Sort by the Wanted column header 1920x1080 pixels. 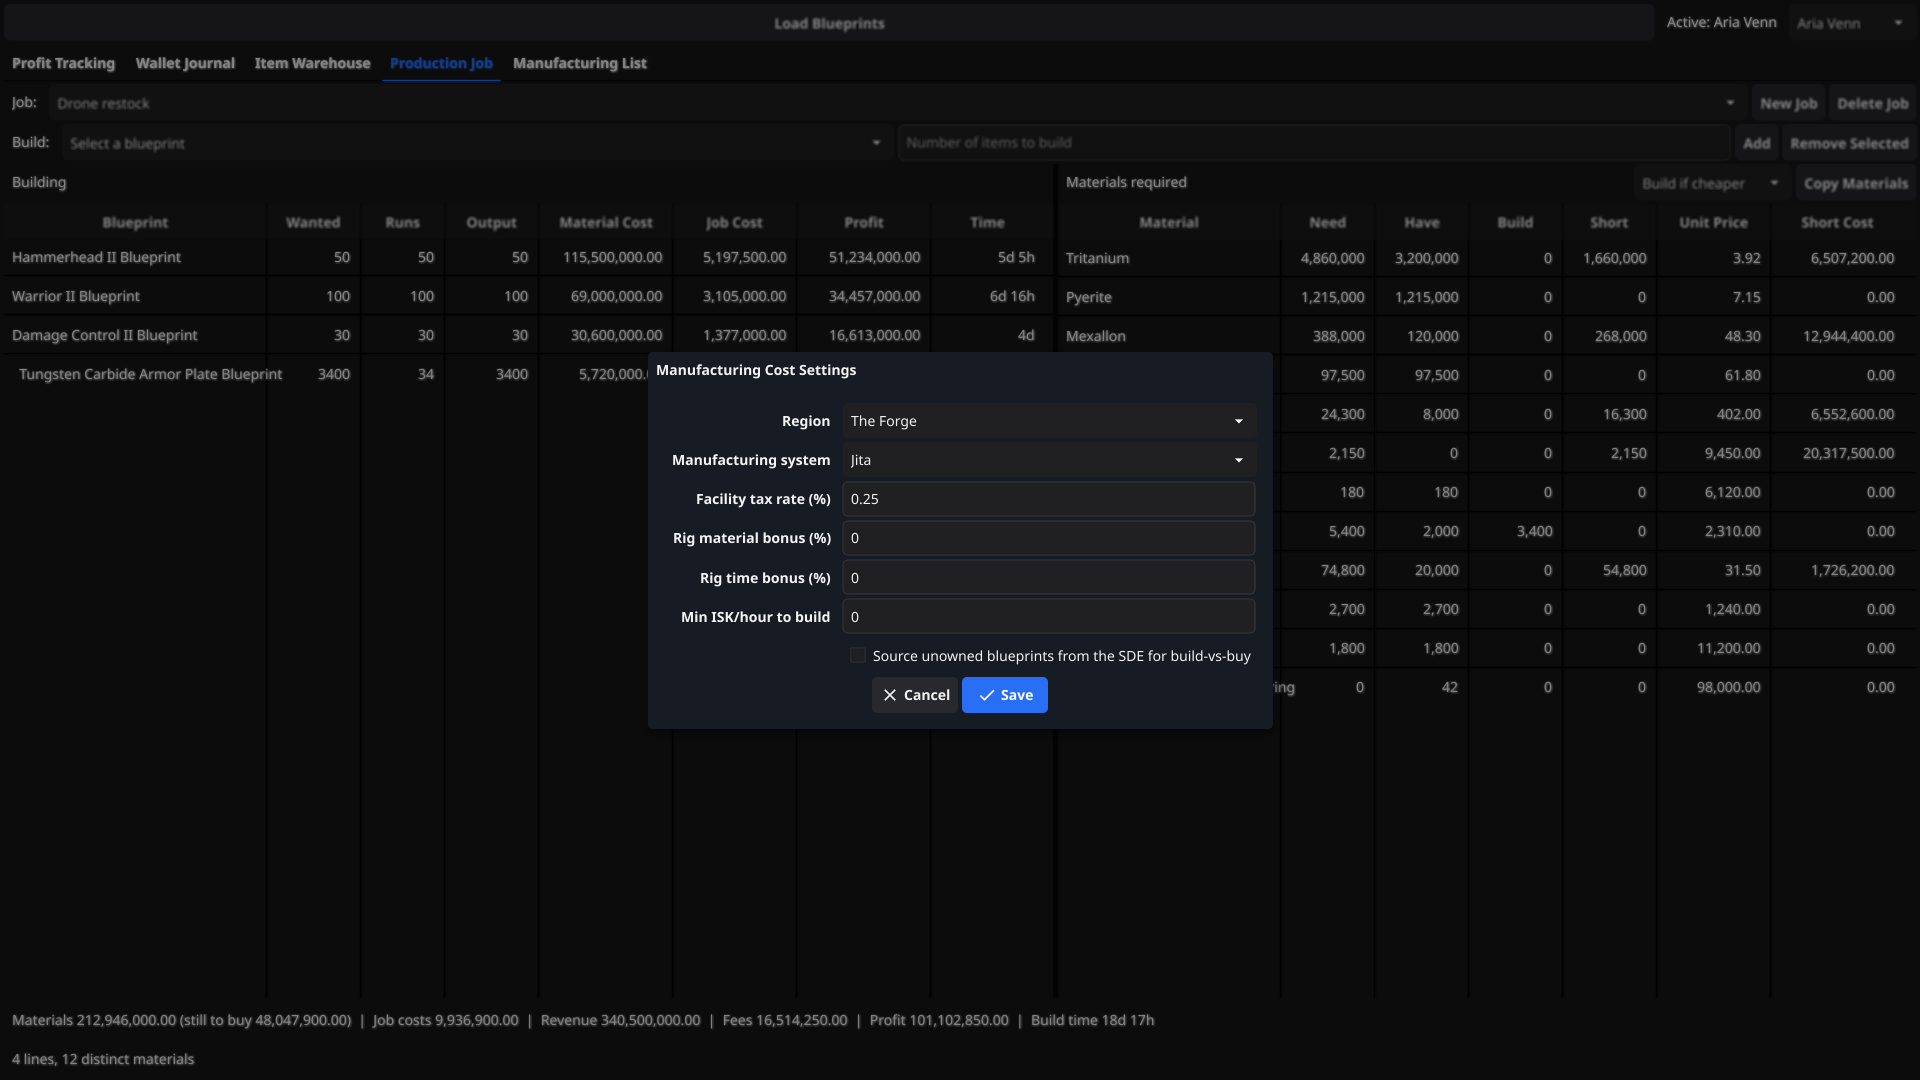coord(313,222)
